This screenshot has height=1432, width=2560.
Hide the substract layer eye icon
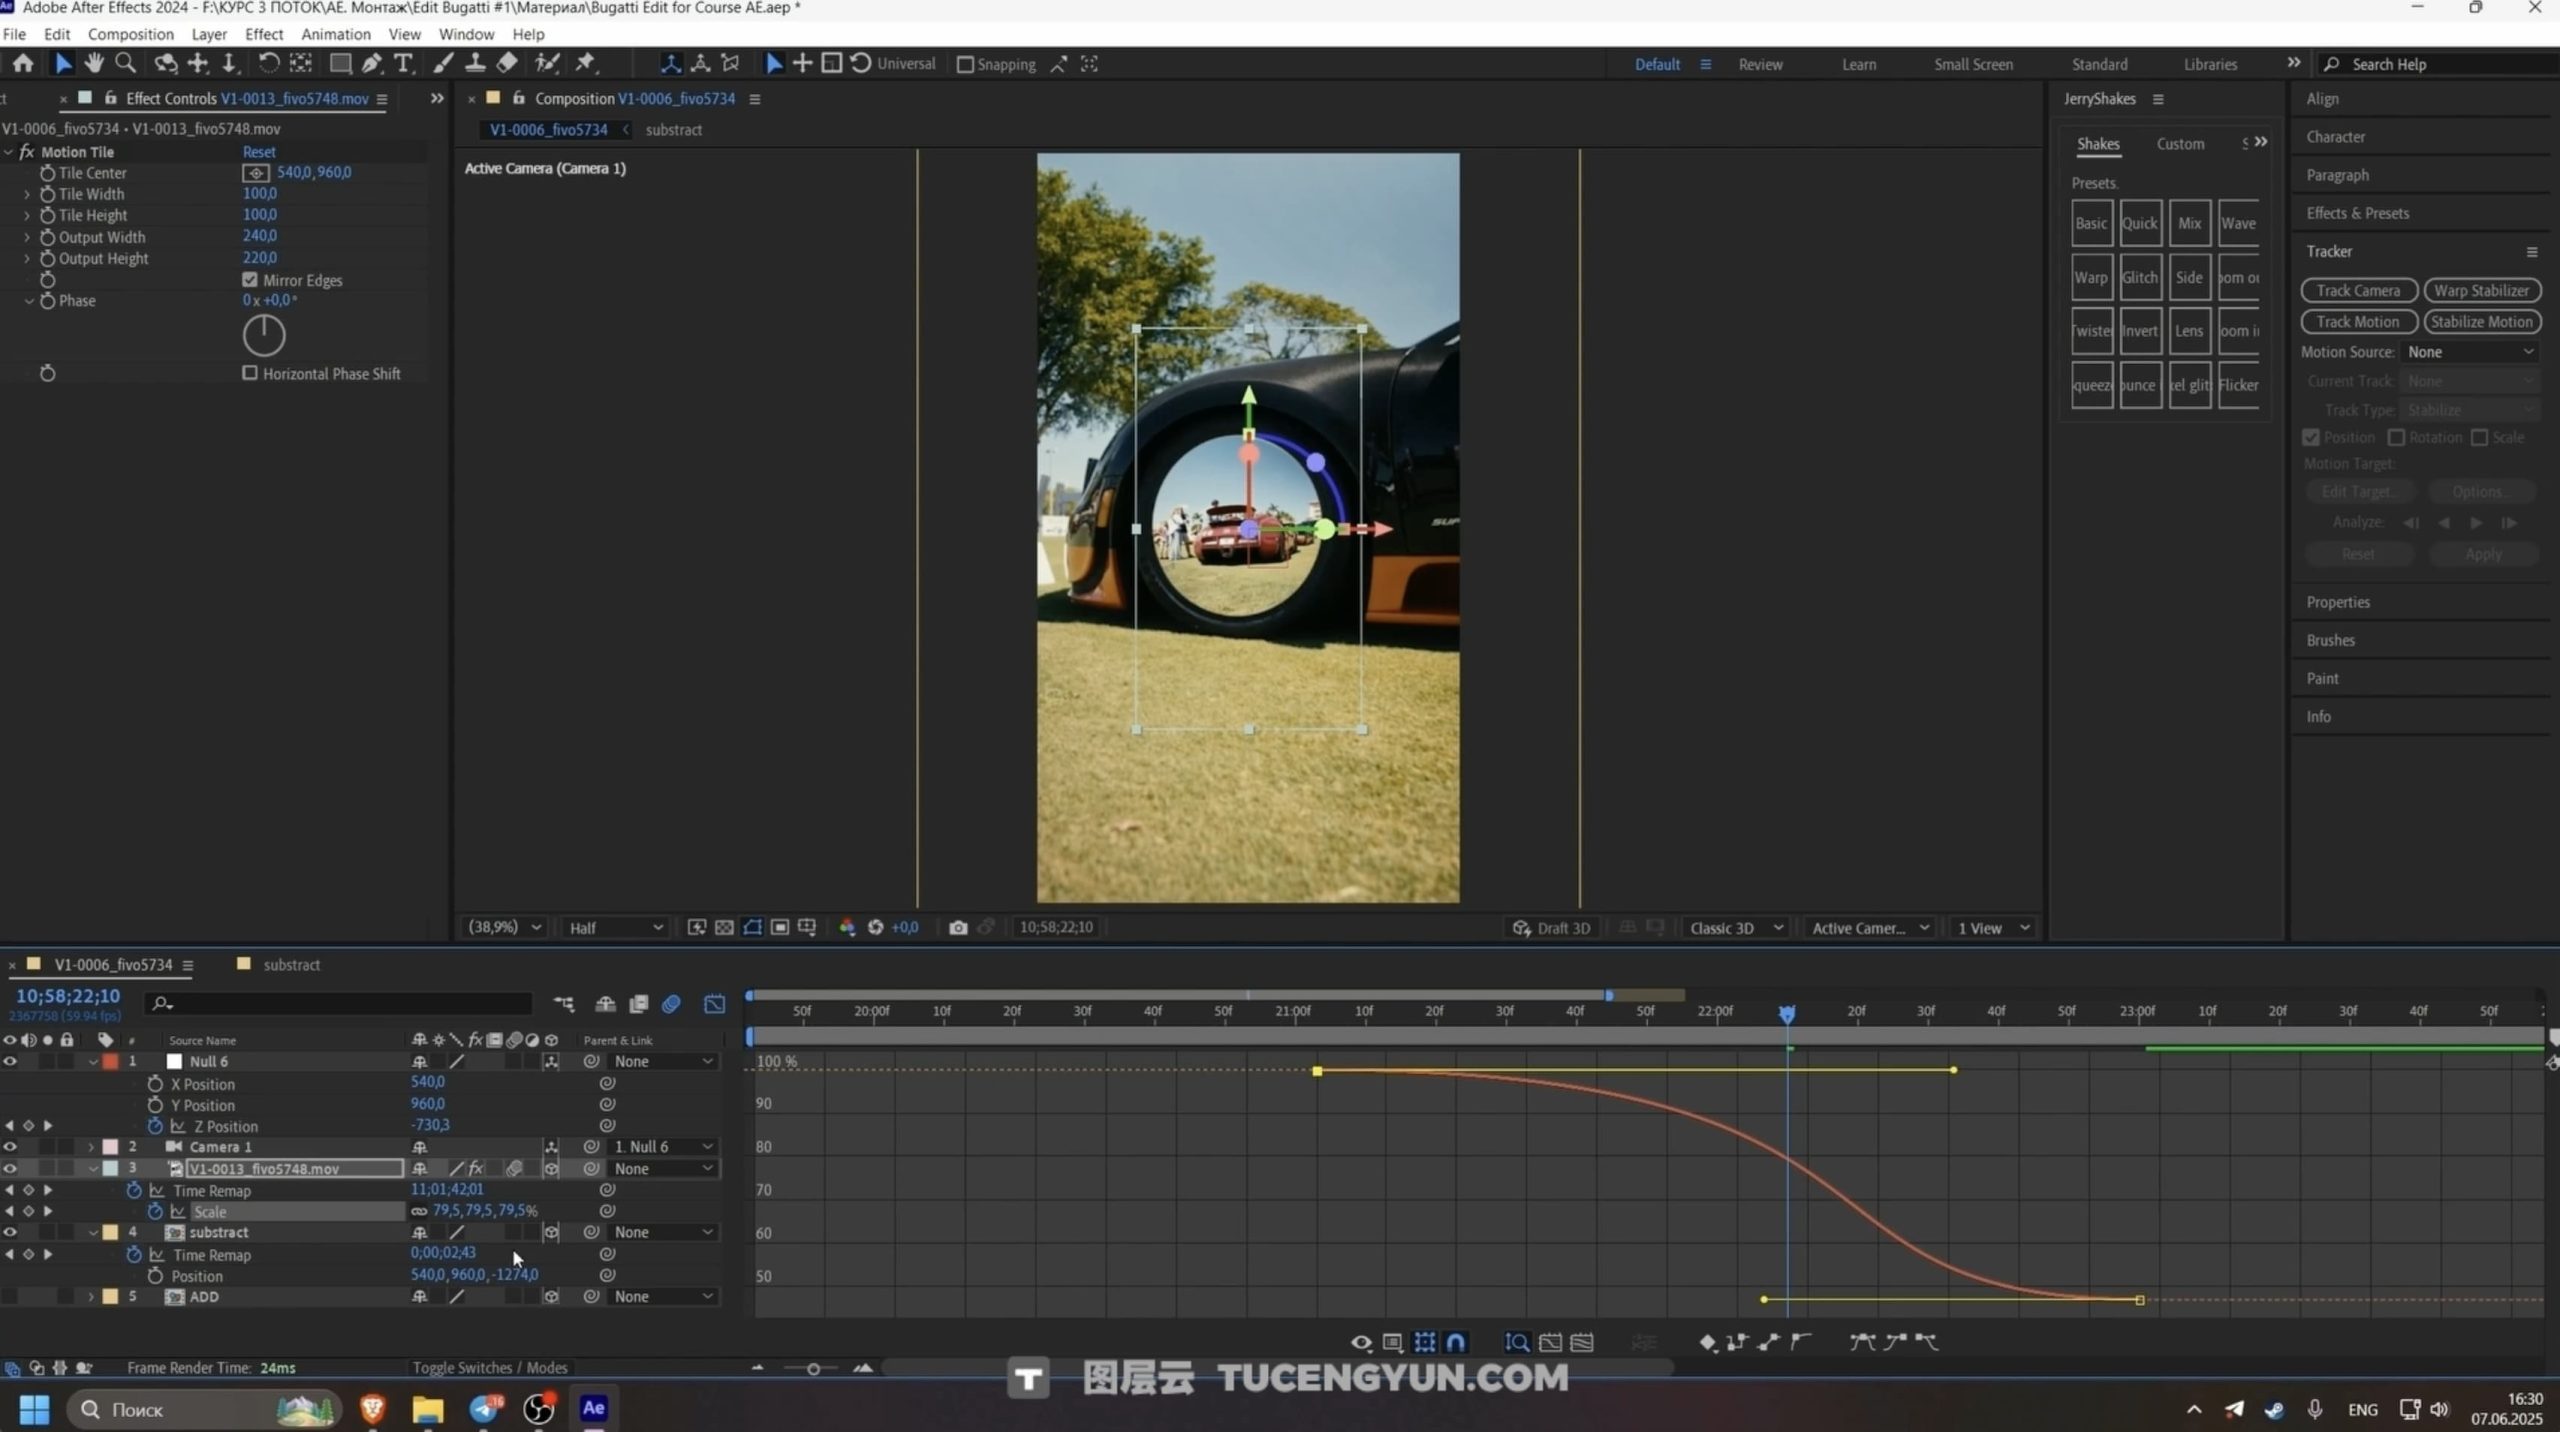click(x=10, y=1232)
